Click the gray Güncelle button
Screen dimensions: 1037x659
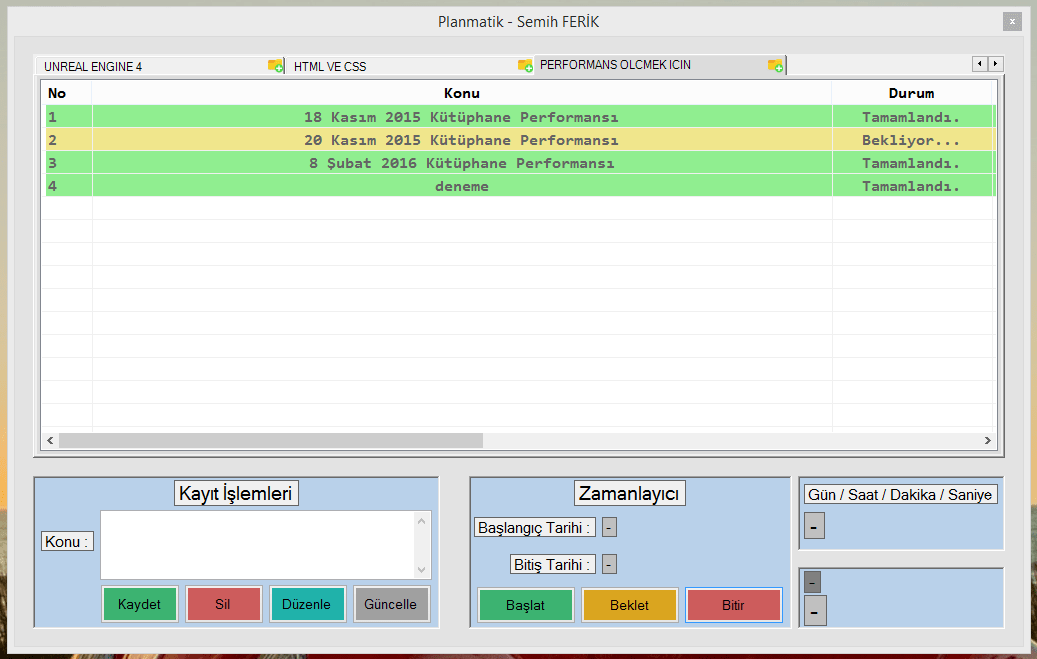point(391,604)
